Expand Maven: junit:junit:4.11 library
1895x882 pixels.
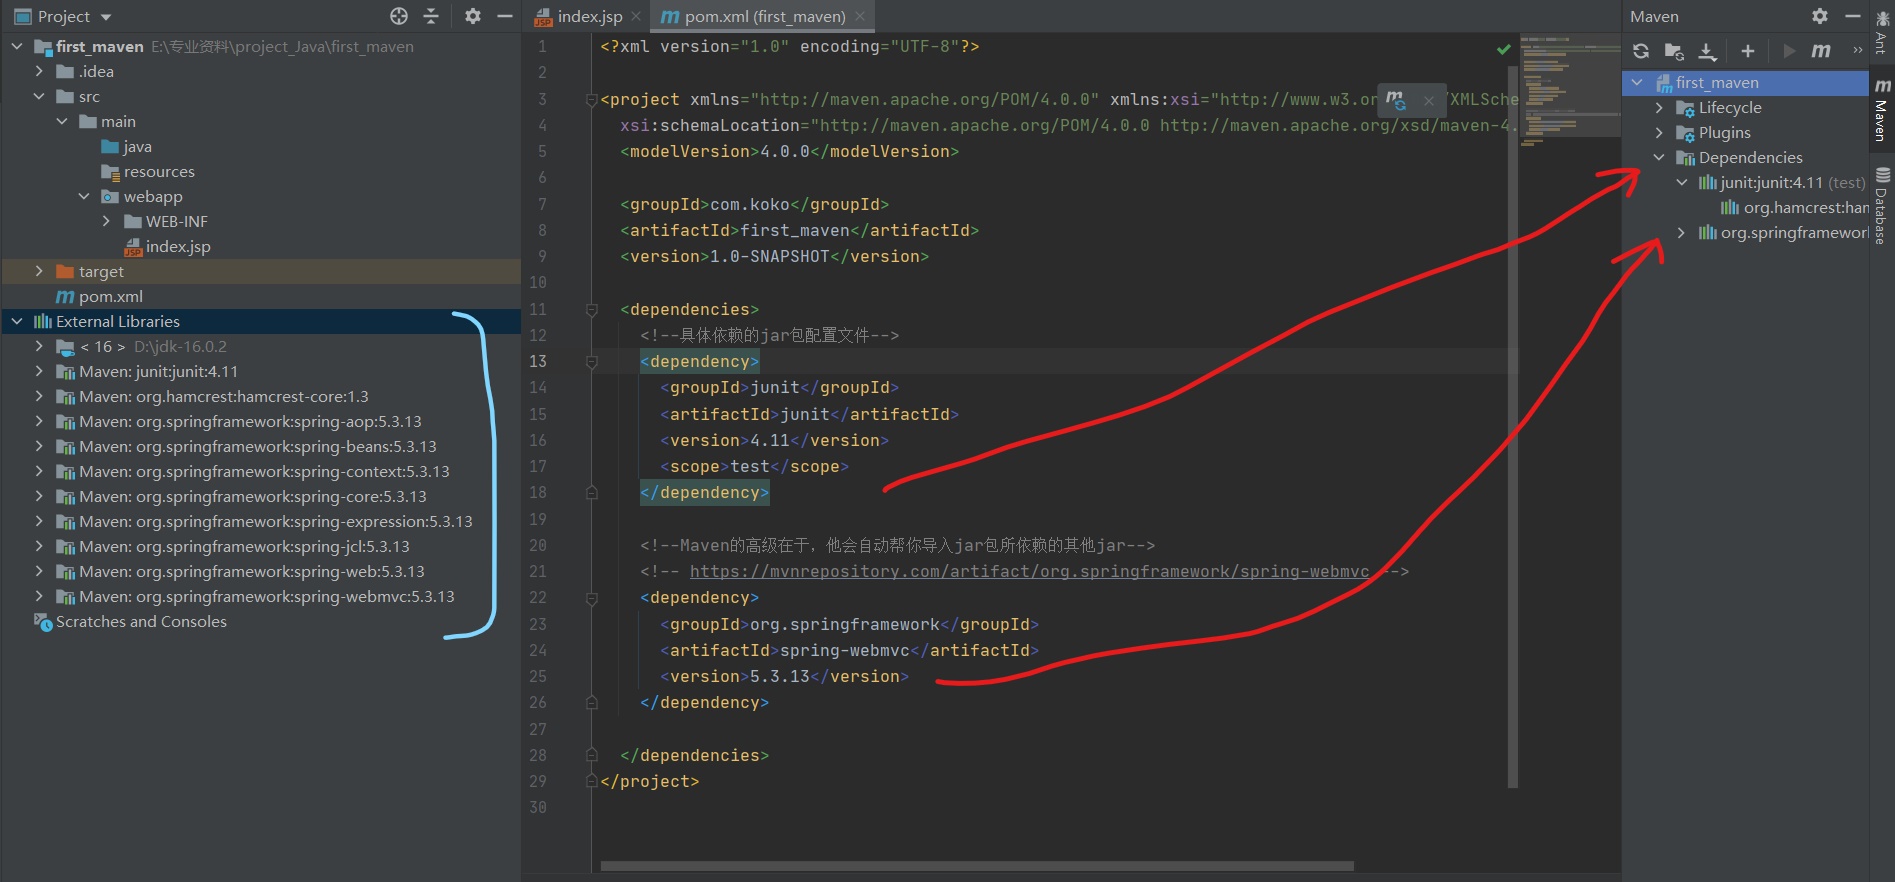pos(39,371)
